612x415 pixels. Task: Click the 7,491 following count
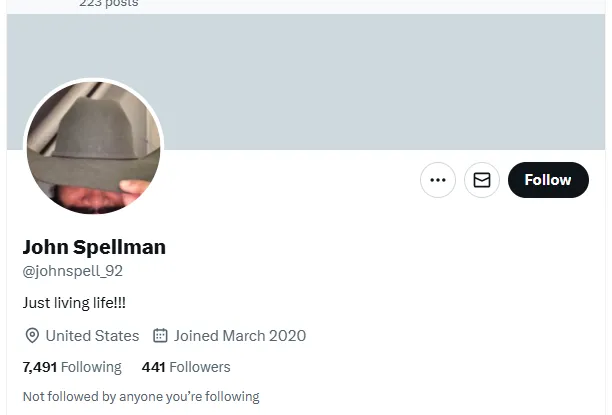[x=40, y=367]
